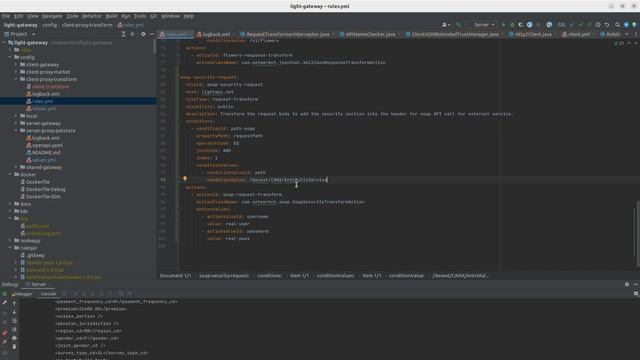Click the clear all trash icon in console
Screen dimensions: 640x360
[x=14, y=347]
